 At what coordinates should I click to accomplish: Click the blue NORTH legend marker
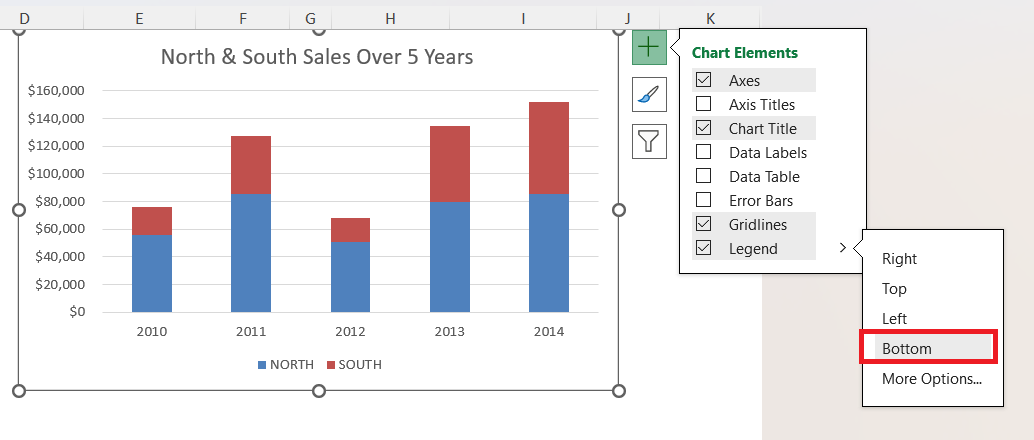[x=262, y=365]
